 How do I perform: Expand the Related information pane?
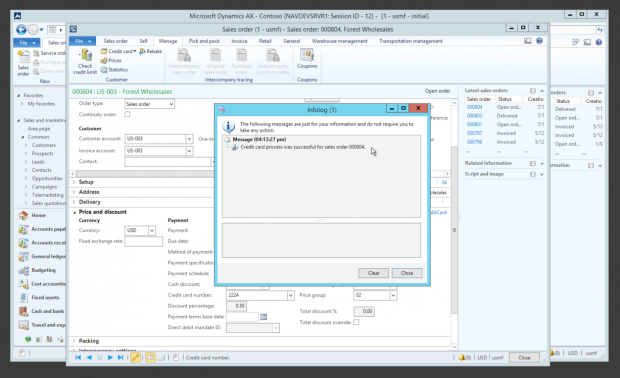542,163
